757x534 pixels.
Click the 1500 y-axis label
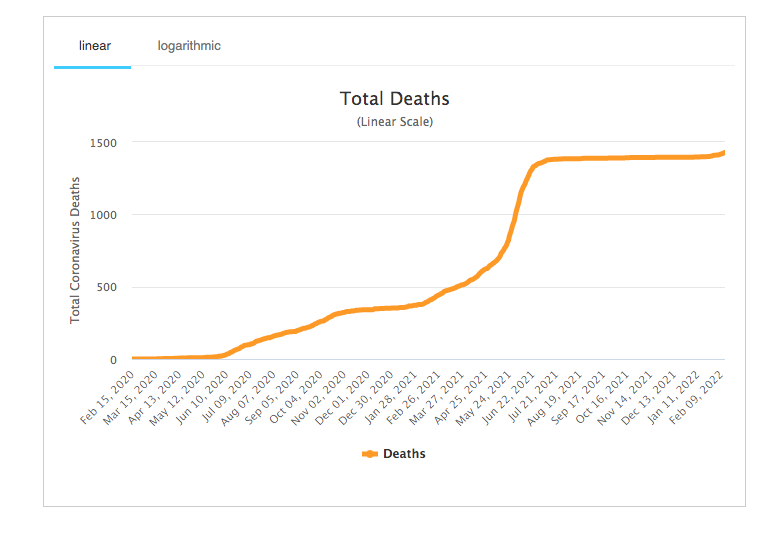point(103,143)
